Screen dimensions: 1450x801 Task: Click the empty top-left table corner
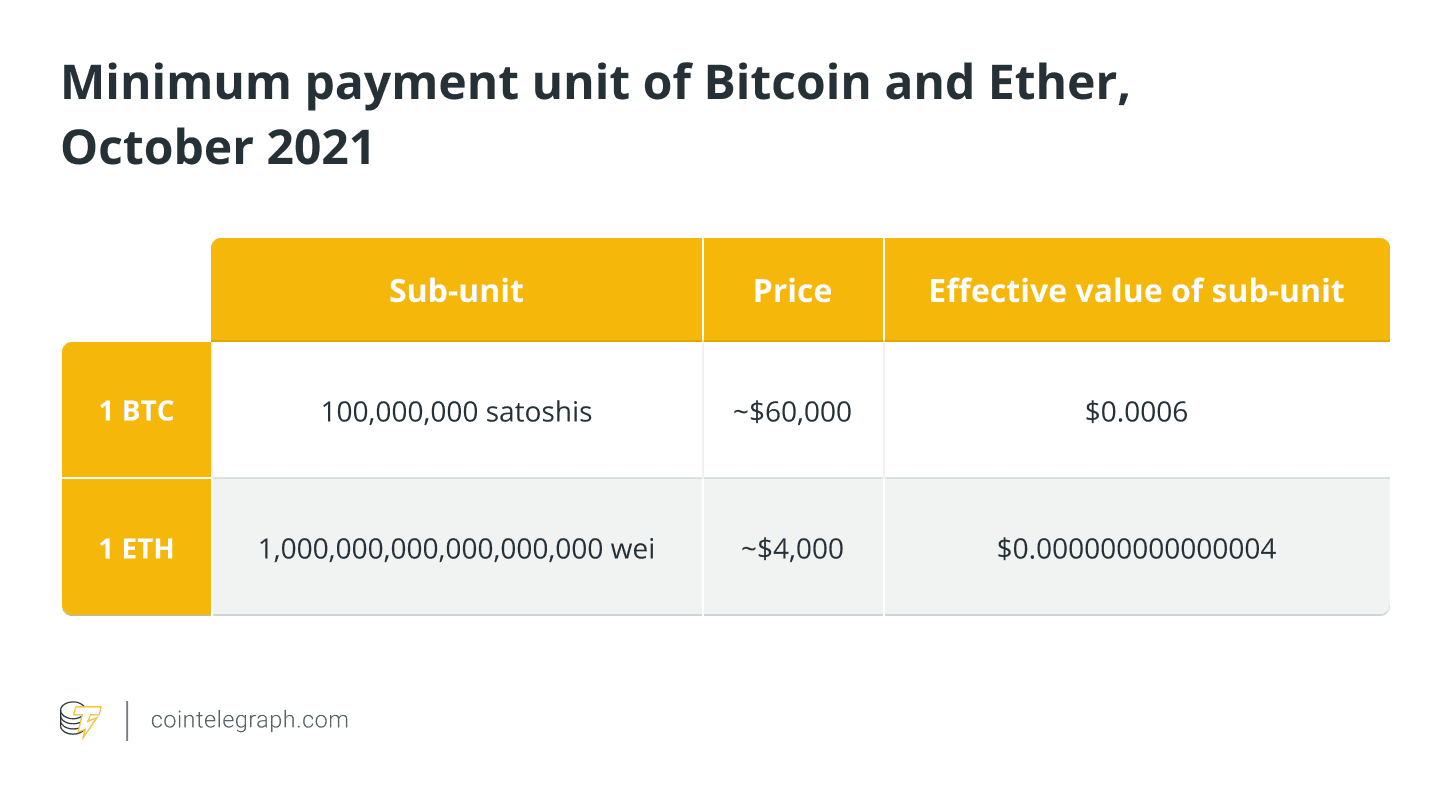[137, 291]
